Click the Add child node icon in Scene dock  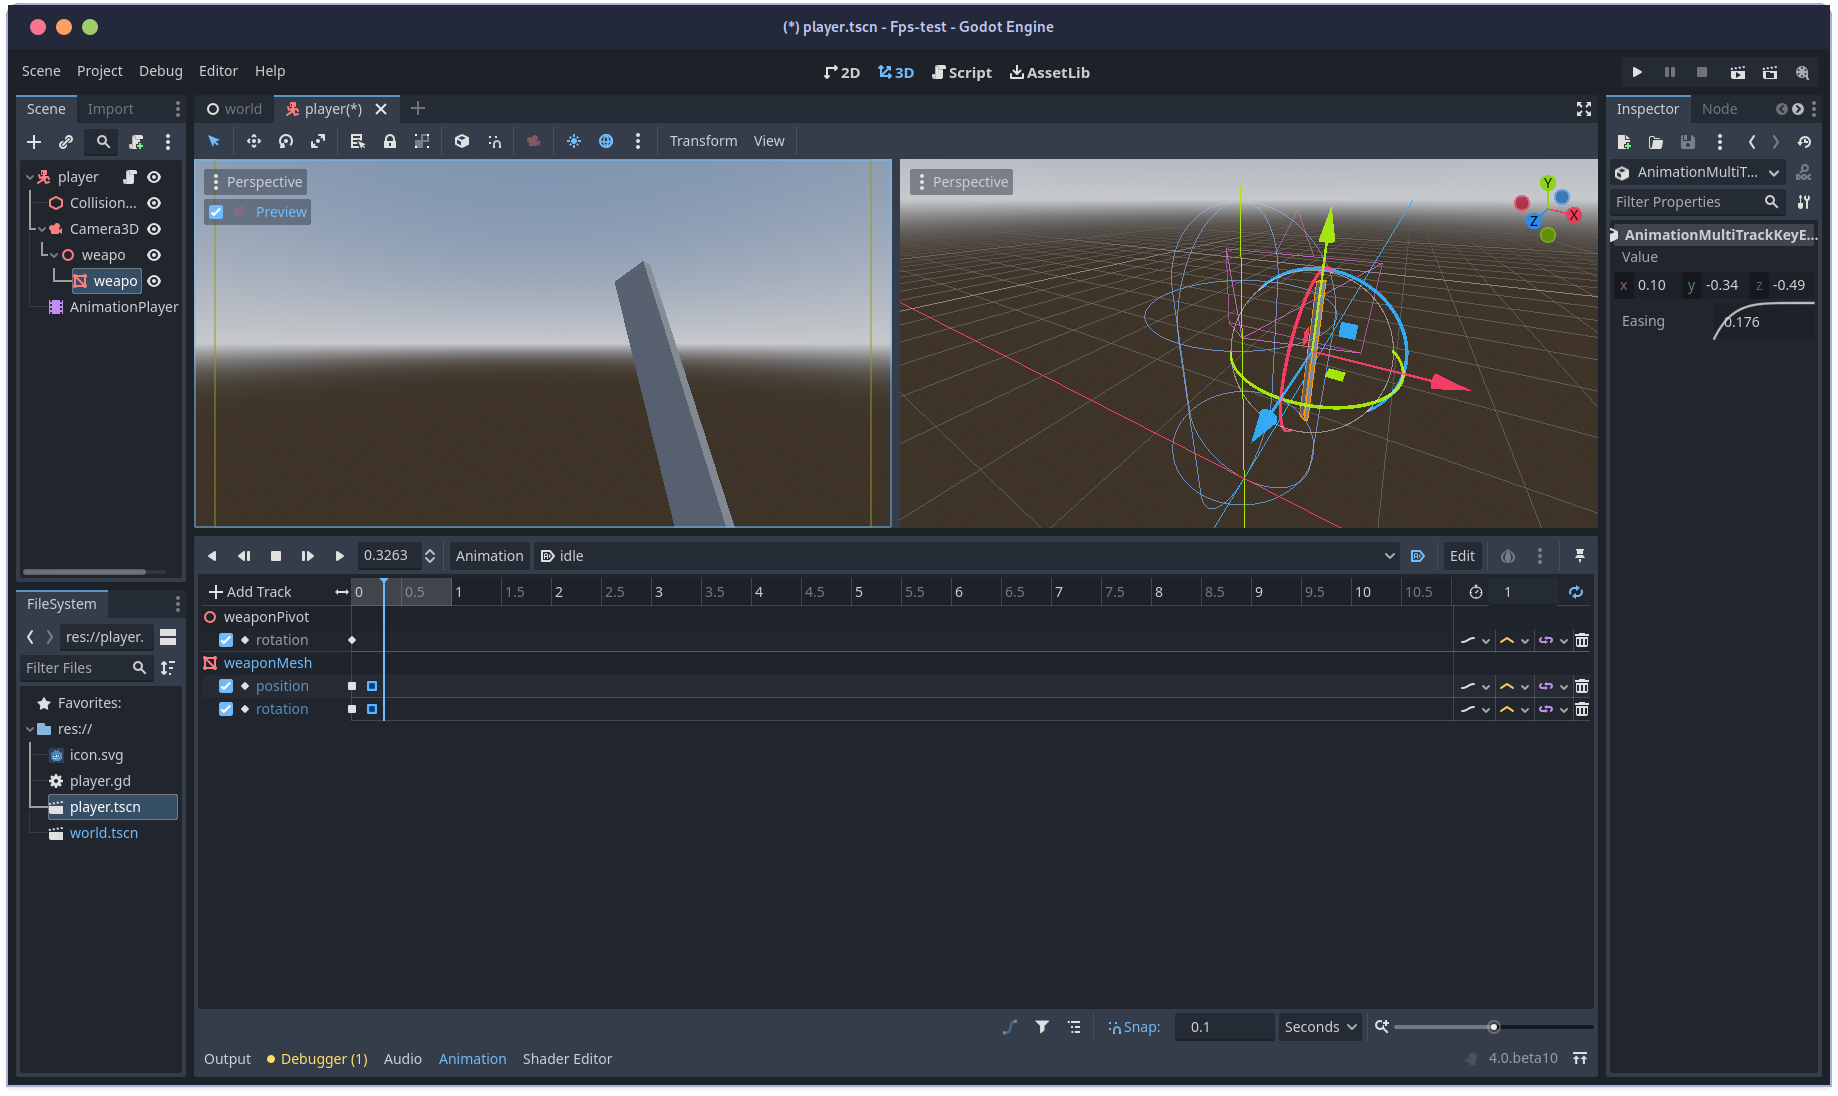coord(33,142)
